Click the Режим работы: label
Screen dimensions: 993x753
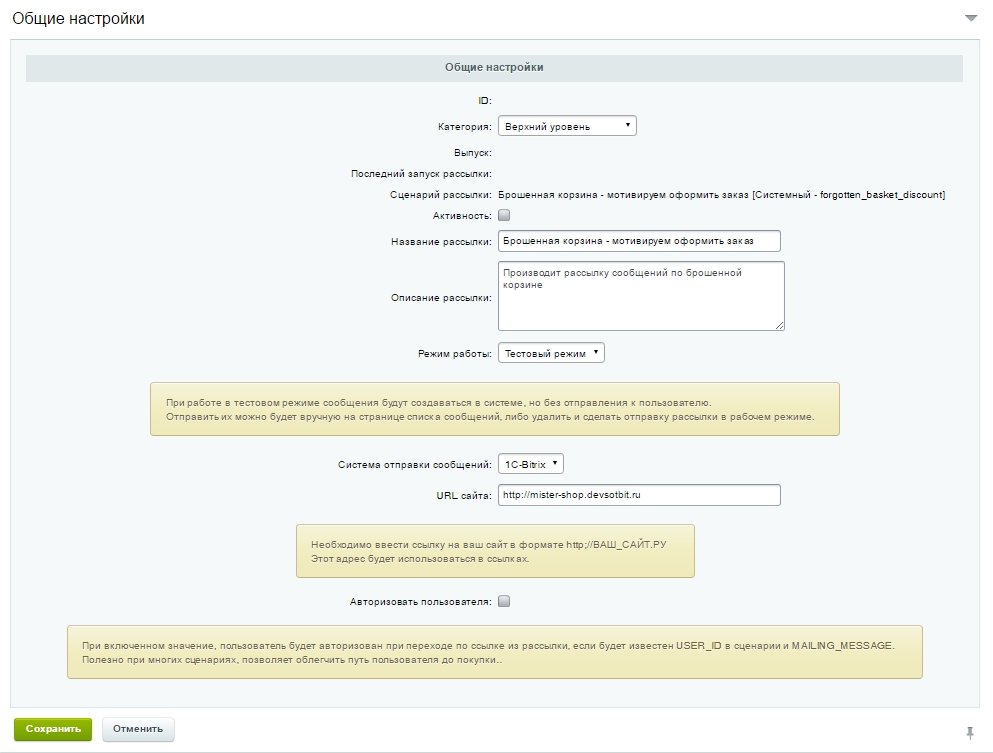455,353
